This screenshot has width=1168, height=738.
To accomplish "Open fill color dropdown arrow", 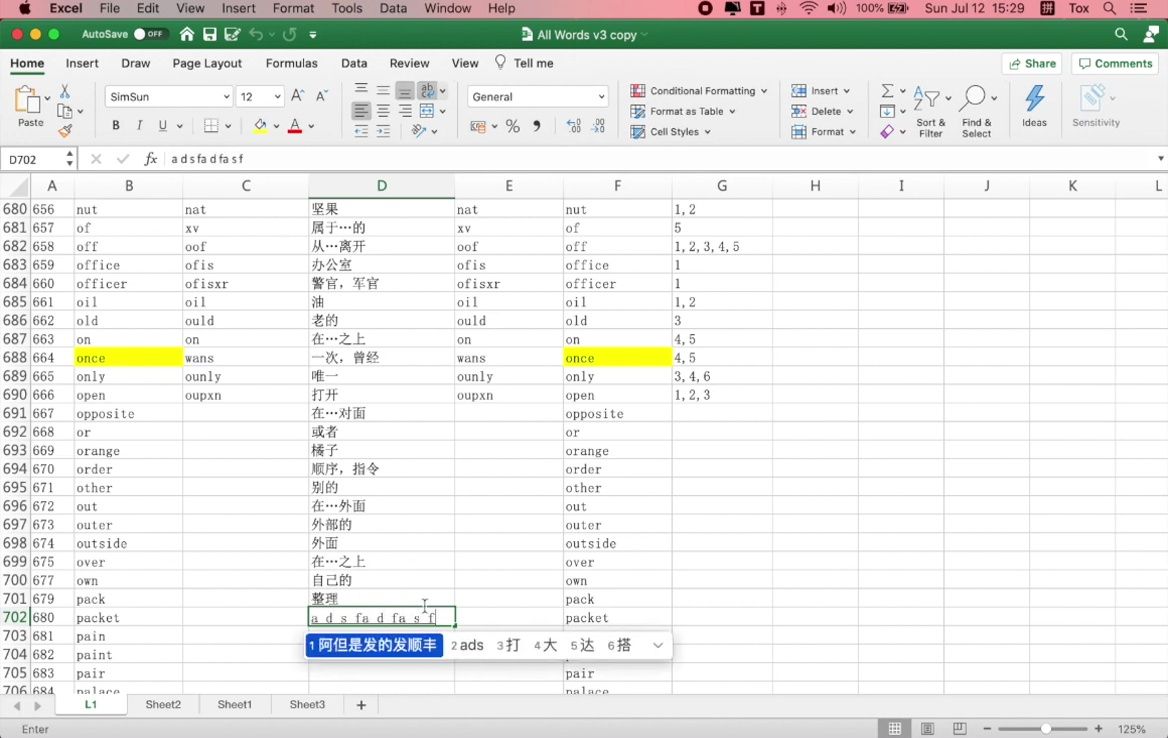I will (x=276, y=127).
